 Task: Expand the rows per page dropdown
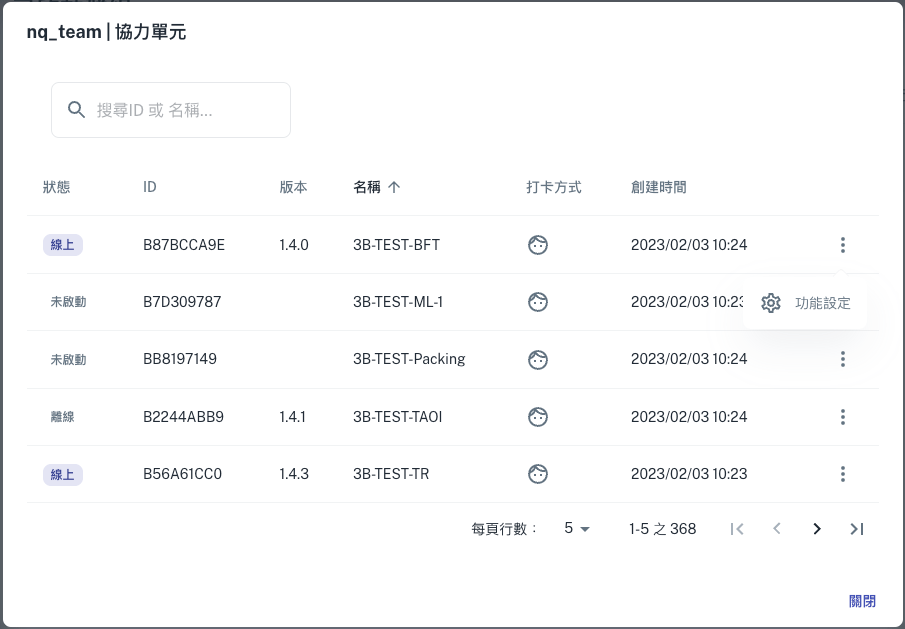pos(577,528)
